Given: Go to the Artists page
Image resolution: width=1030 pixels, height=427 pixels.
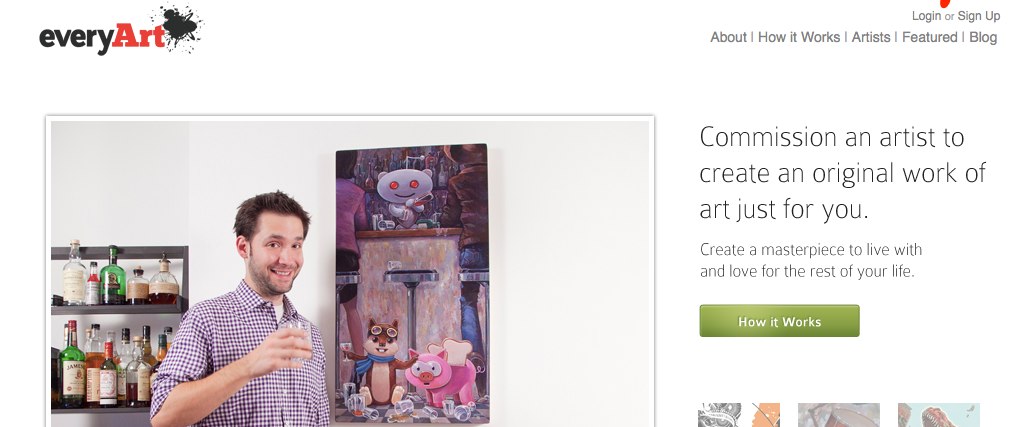Looking at the screenshot, I should click(x=871, y=37).
